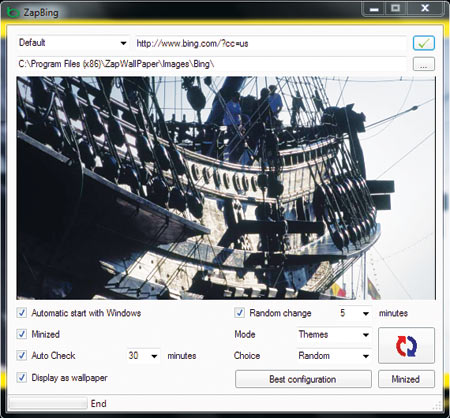Expand the Default profile dropdown

(x=73, y=43)
